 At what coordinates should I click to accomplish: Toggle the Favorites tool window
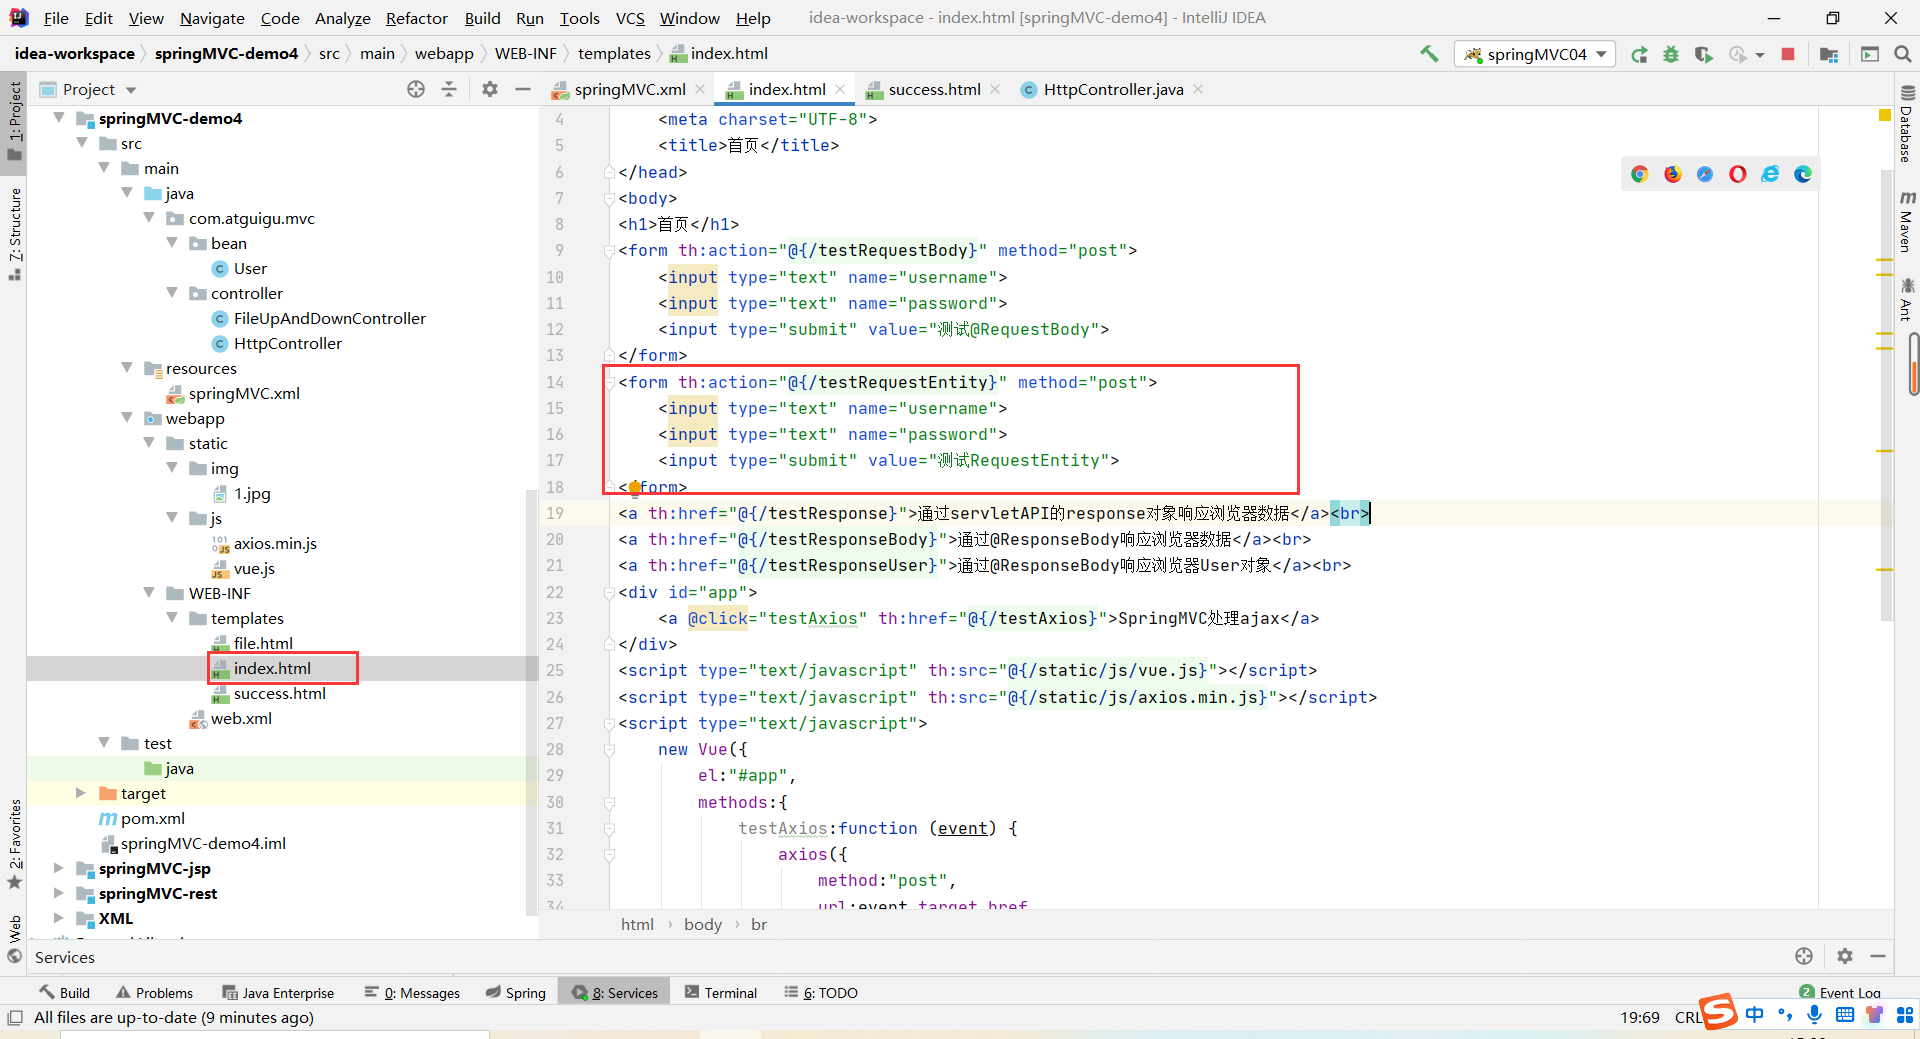click(x=15, y=843)
